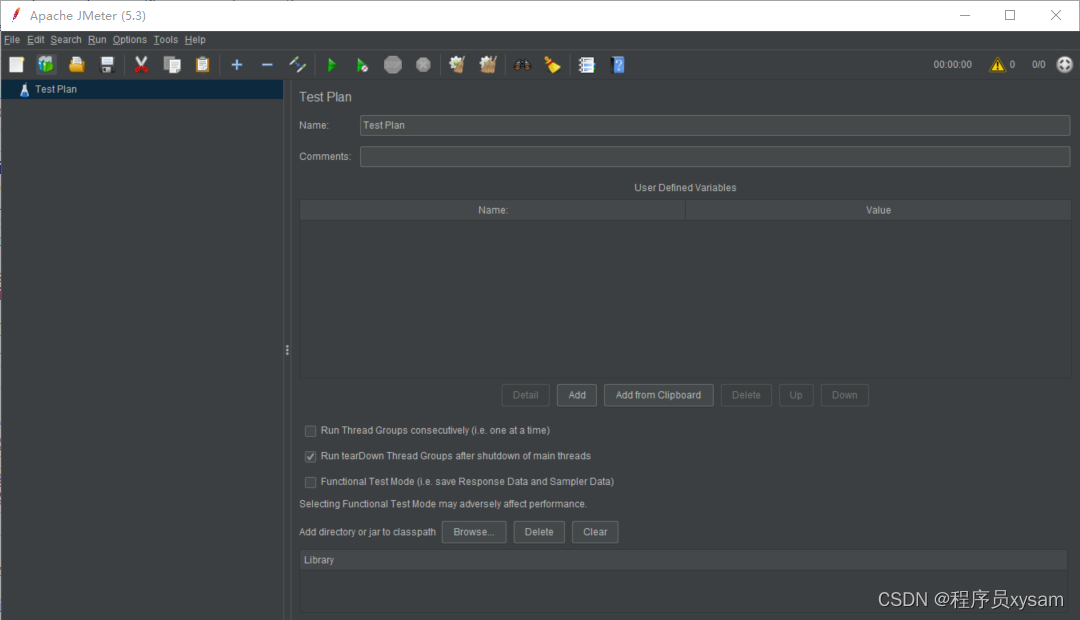This screenshot has height=620, width=1080.
Task: Start the test with green play icon
Action: 331,65
